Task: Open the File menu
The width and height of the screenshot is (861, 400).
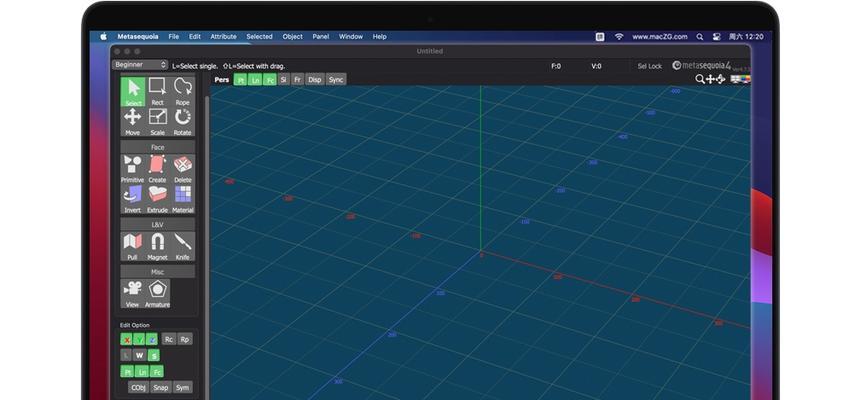Action: pyautogui.click(x=174, y=37)
